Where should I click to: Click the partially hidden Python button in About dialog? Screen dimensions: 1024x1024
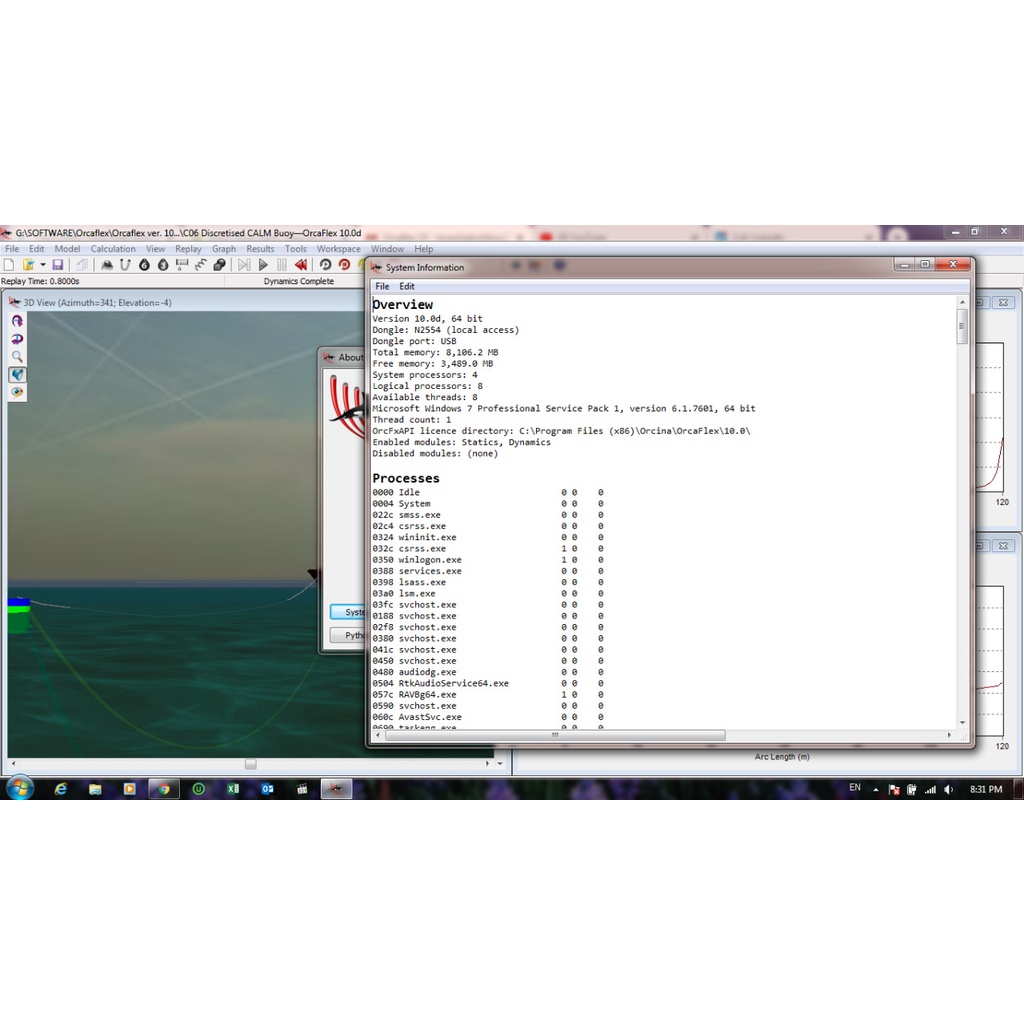tap(347, 635)
